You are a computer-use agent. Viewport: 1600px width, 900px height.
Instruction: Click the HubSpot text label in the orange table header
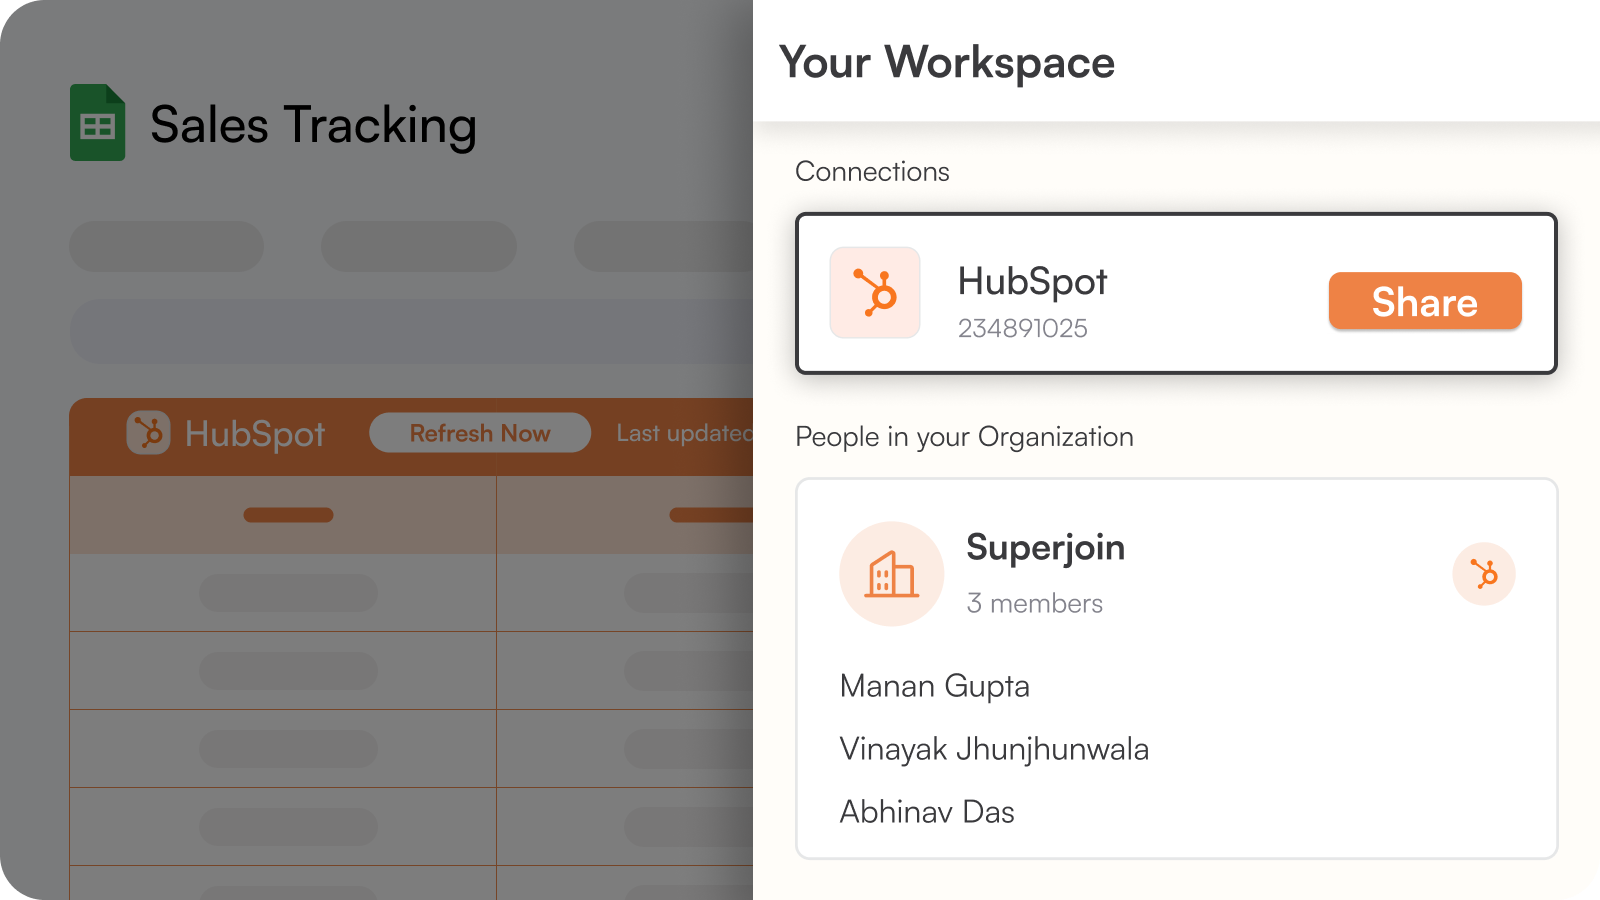(x=255, y=434)
